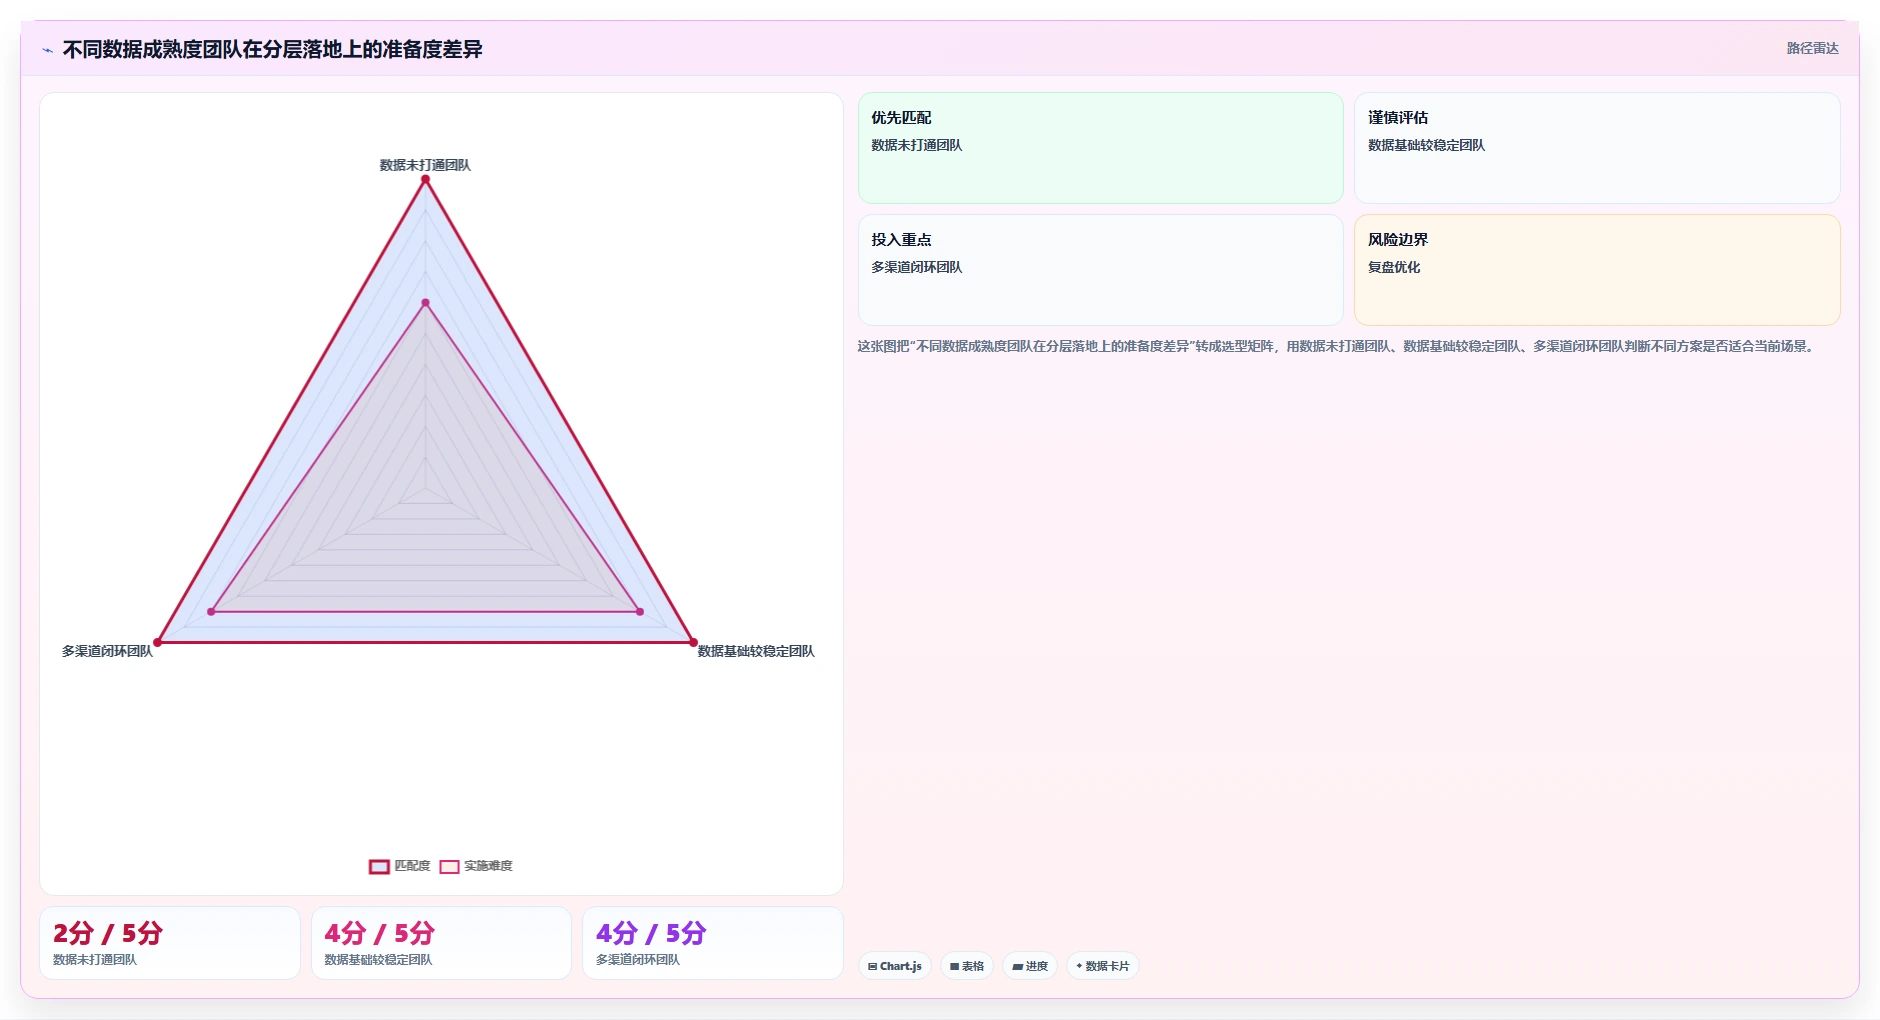Viewport: 1880px width, 1020px height.
Task: Click the description paragraph starting 这张图把
Action: tap(1338, 346)
